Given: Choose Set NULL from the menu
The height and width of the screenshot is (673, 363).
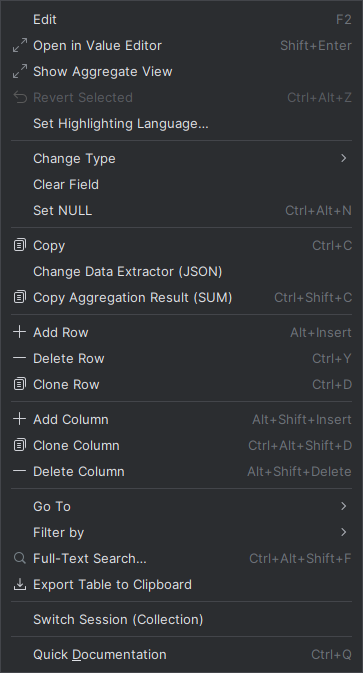Looking at the screenshot, I should [182, 210].
